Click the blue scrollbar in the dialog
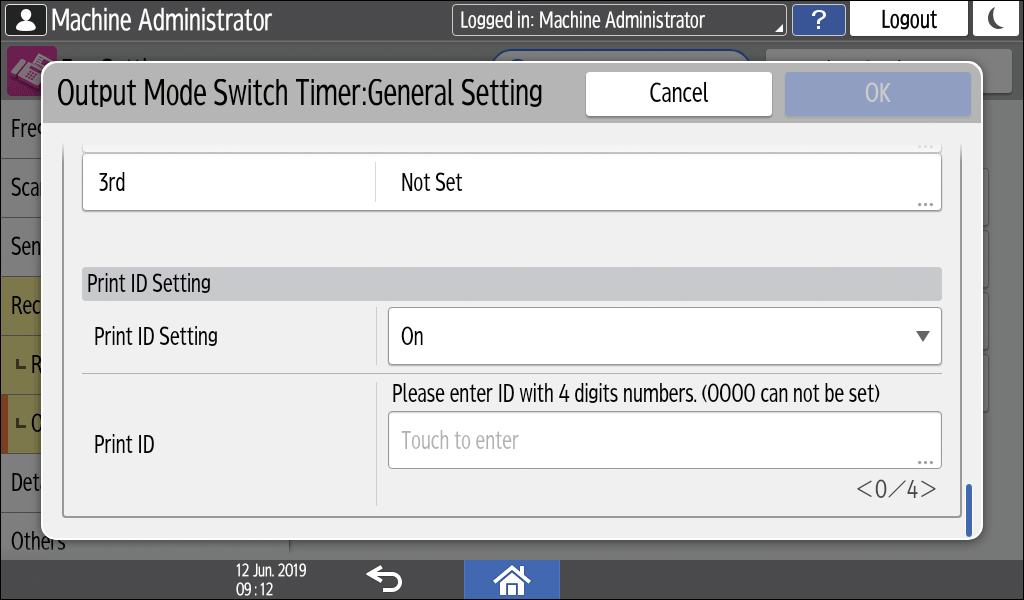 point(968,511)
